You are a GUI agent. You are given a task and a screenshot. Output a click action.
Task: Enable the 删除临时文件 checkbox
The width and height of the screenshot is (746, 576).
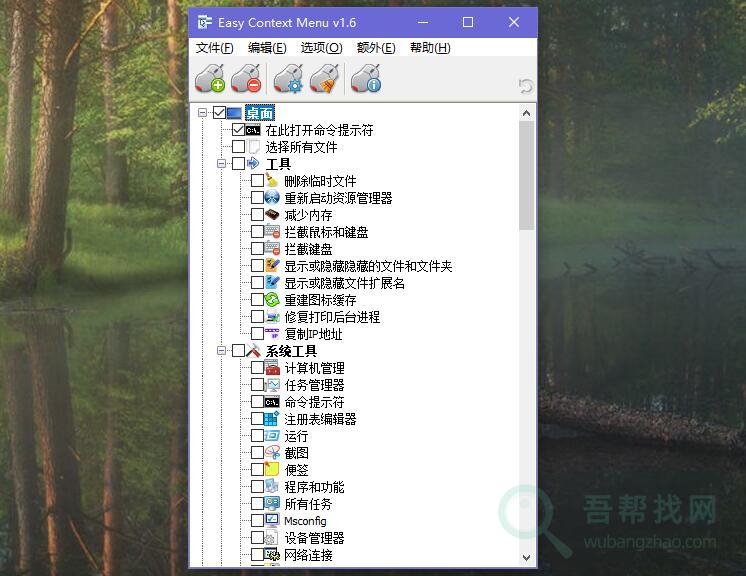click(258, 181)
